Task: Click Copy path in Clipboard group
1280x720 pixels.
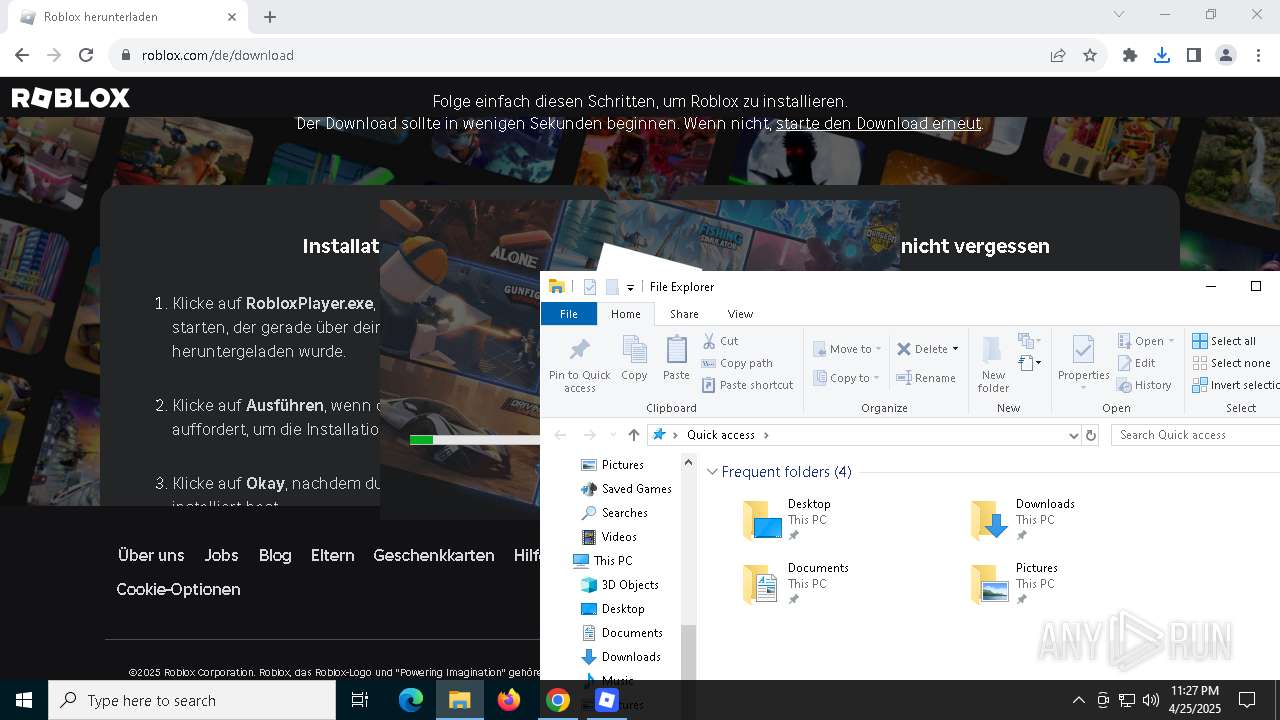Action: [737, 363]
